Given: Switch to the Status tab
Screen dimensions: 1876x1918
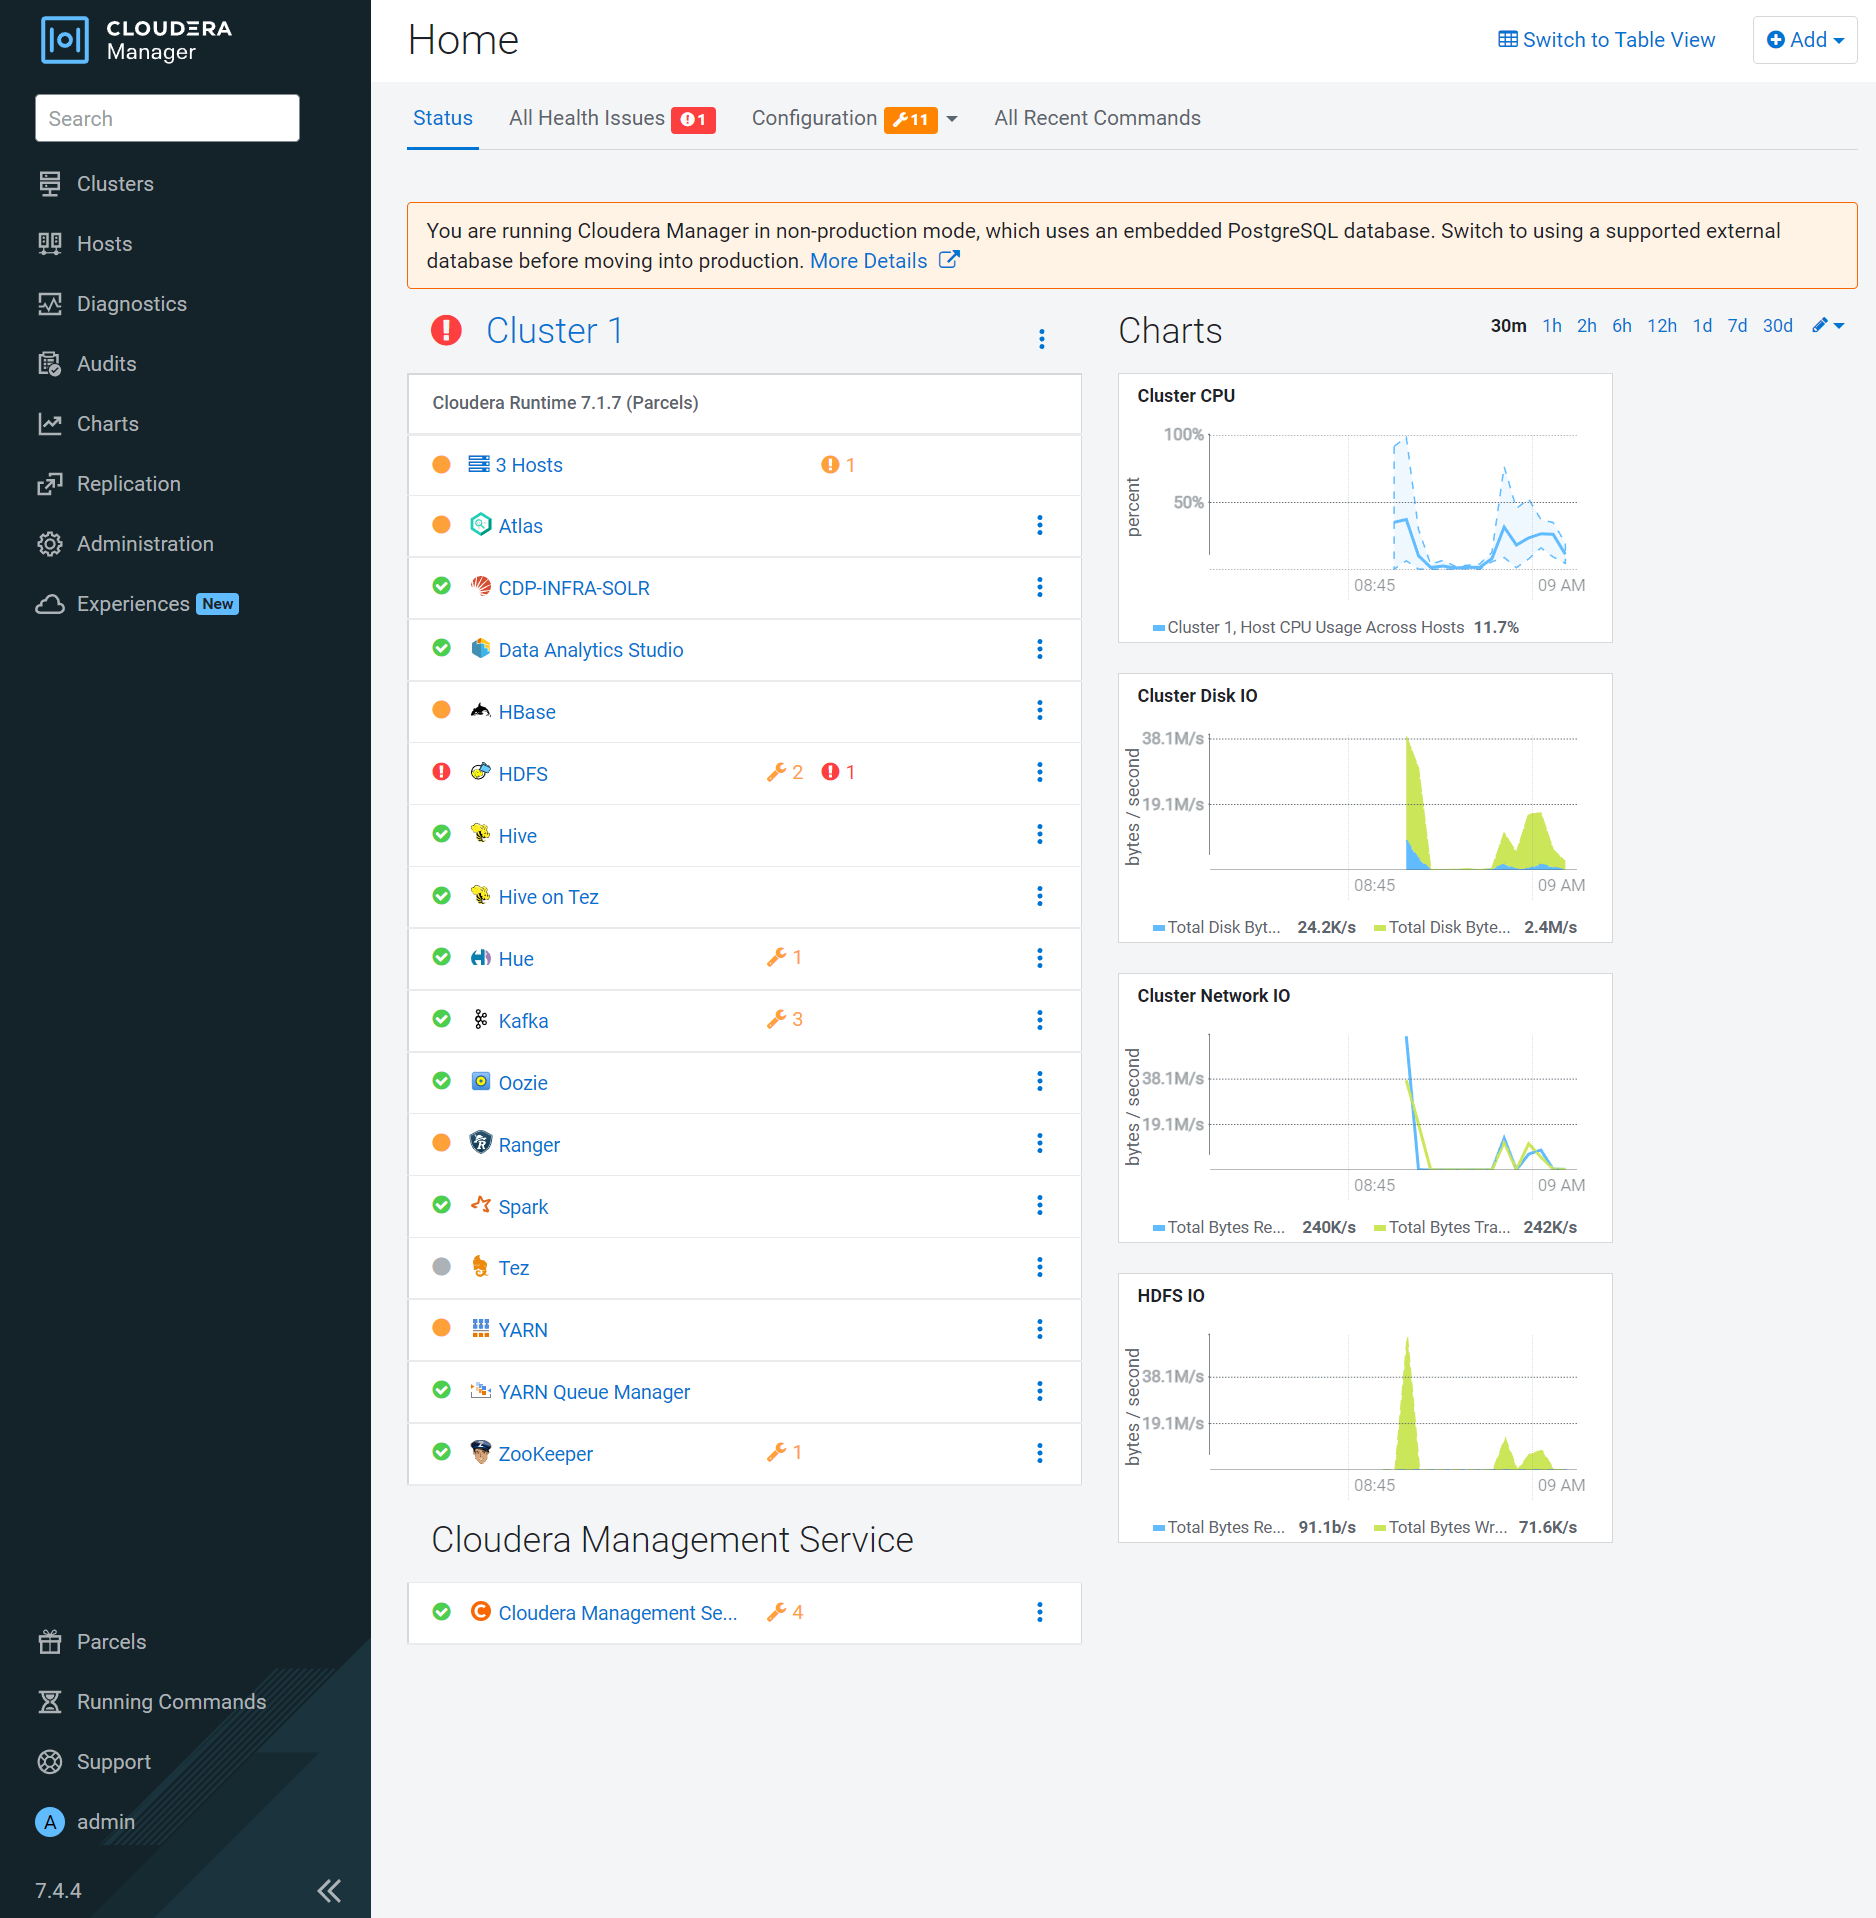Looking at the screenshot, I should point(443,118).
